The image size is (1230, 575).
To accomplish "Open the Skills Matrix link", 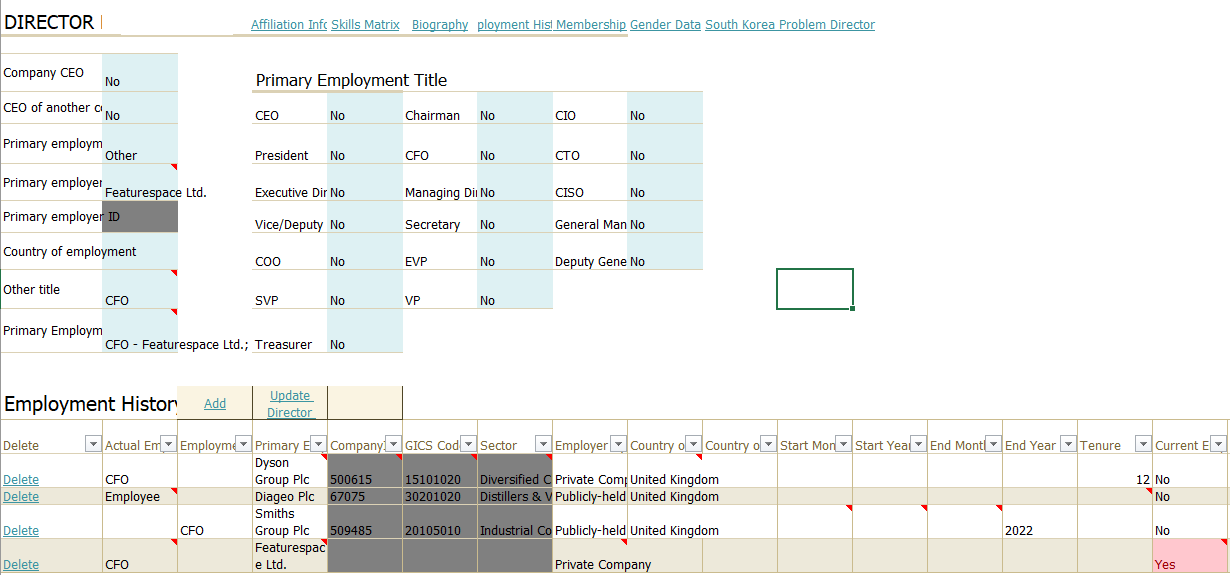I will tap(365, 25).
